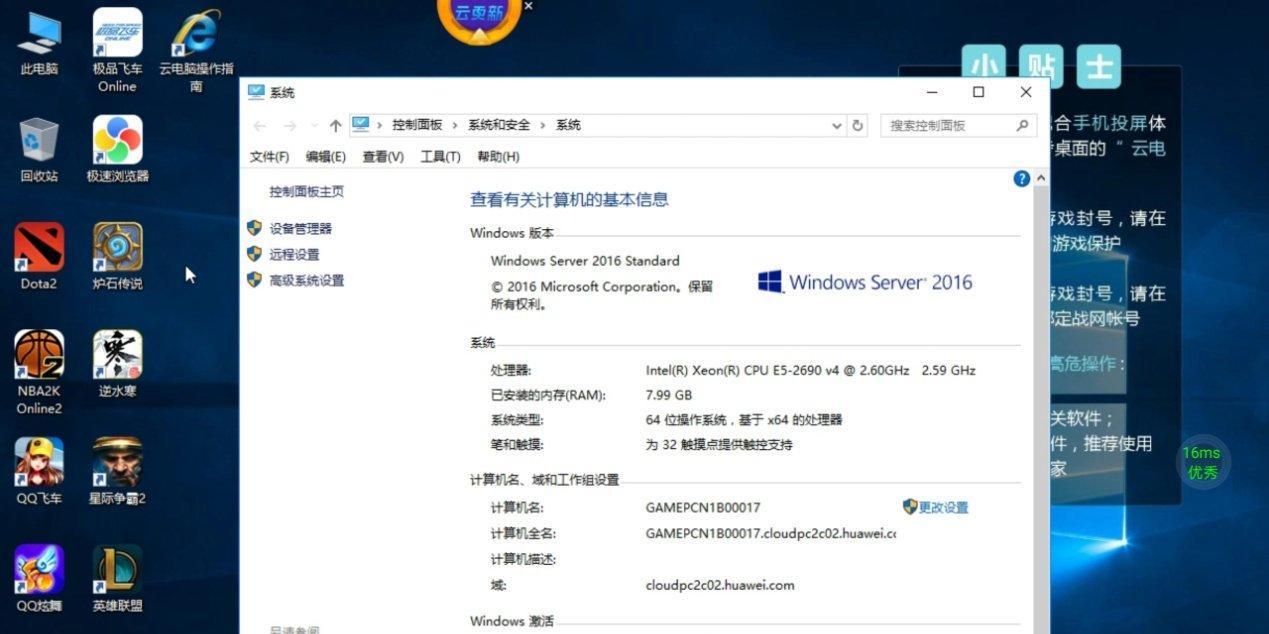Select the 英雄联盟 desktop shortcut
Image resolution: width=1269 pixels, height=634 pixels.
click(x=117, y=579)
